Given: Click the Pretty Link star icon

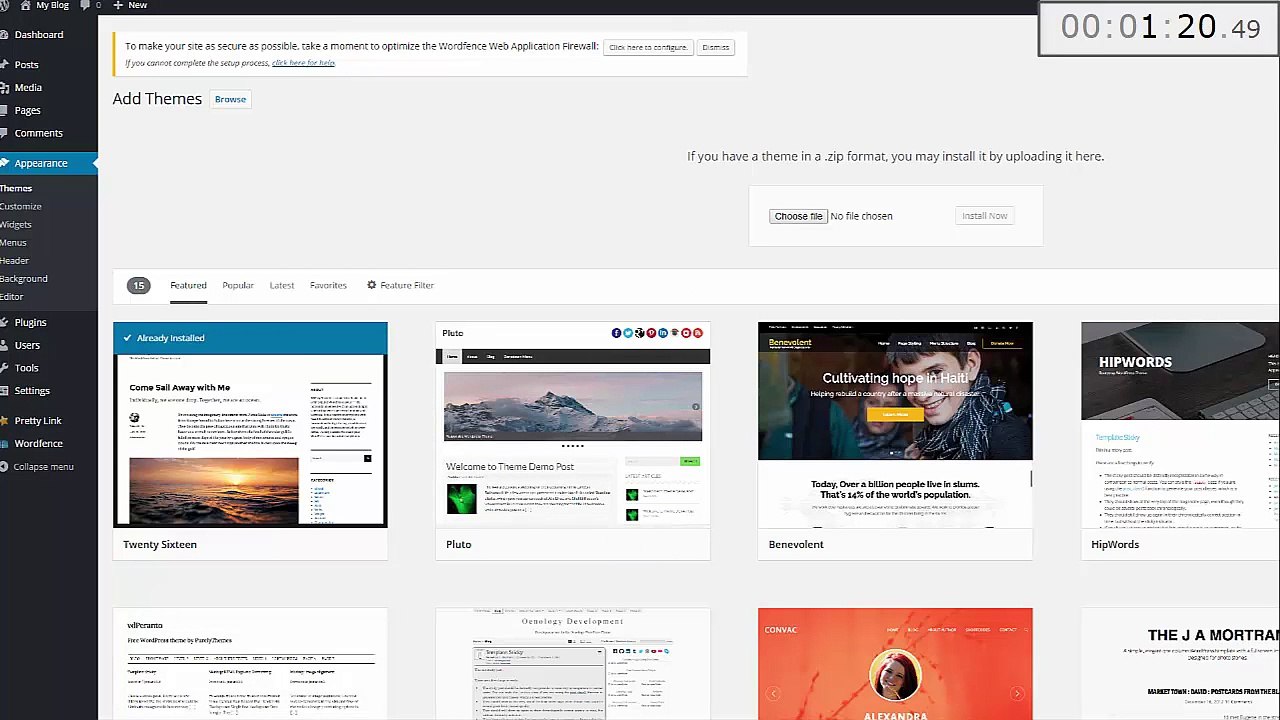Looking at the screenshot, I should point(4,421).
